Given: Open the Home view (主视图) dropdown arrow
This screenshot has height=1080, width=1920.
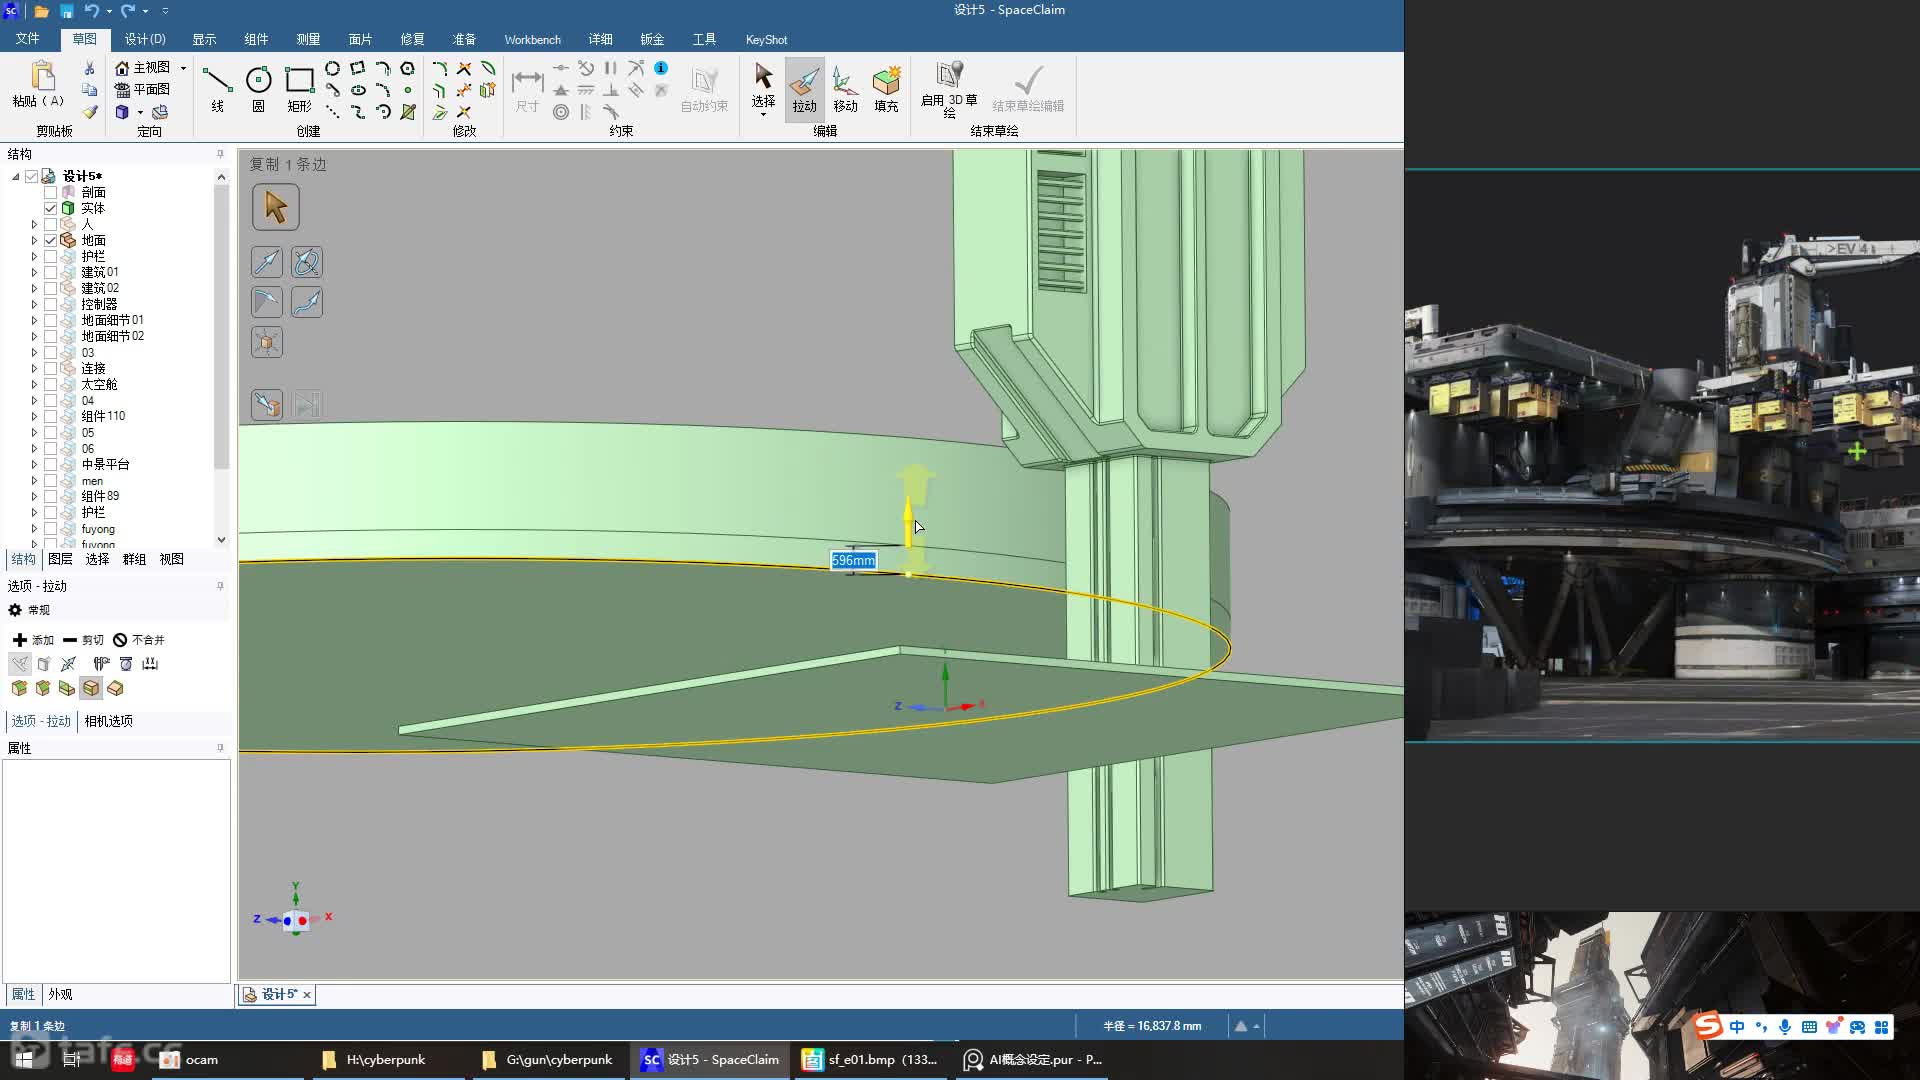Looking at the screenshot, I should (183, 68).
